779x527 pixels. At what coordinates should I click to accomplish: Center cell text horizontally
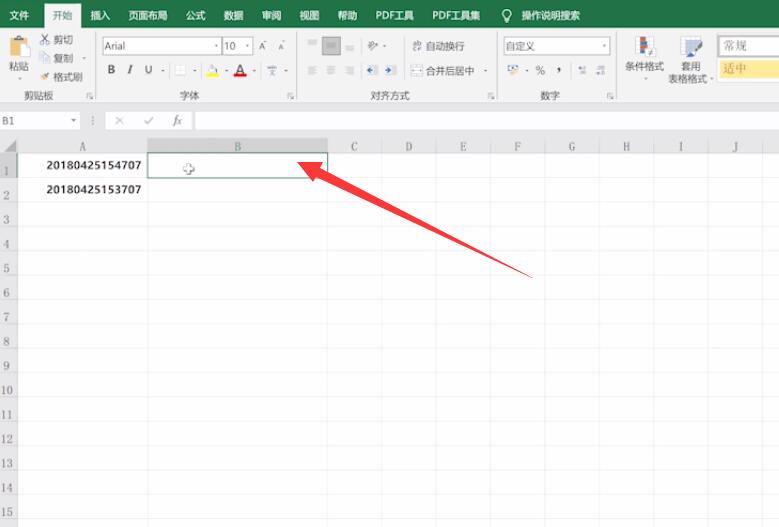[331, 71]
